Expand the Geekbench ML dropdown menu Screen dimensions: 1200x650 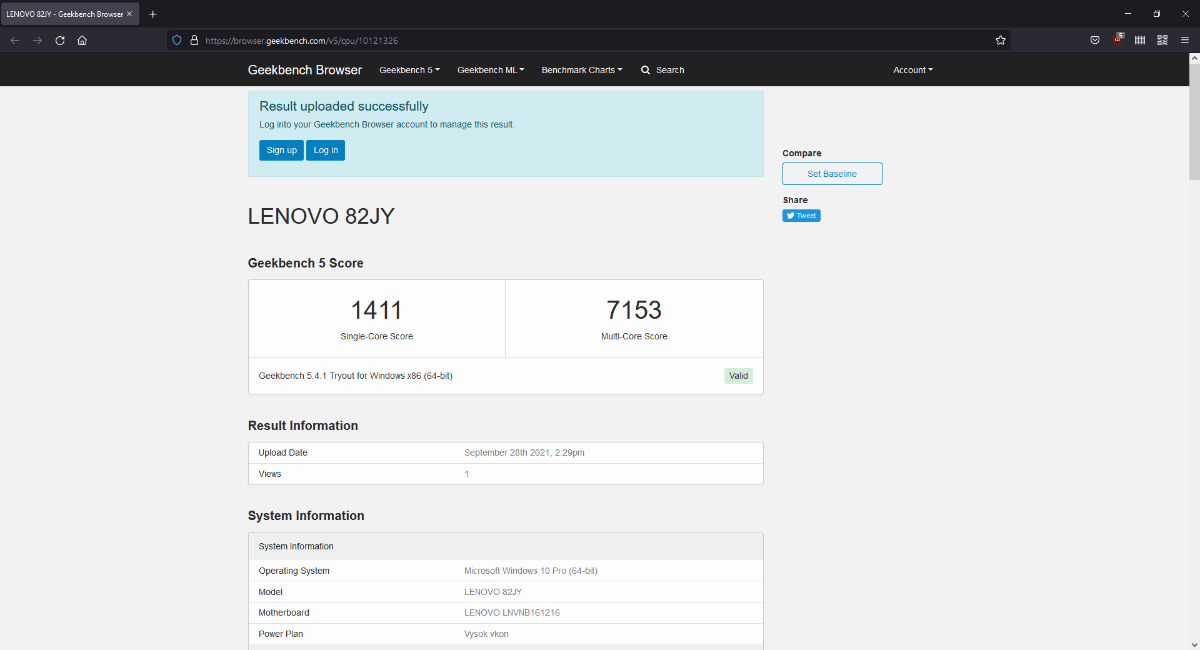[x=490, y=70]
